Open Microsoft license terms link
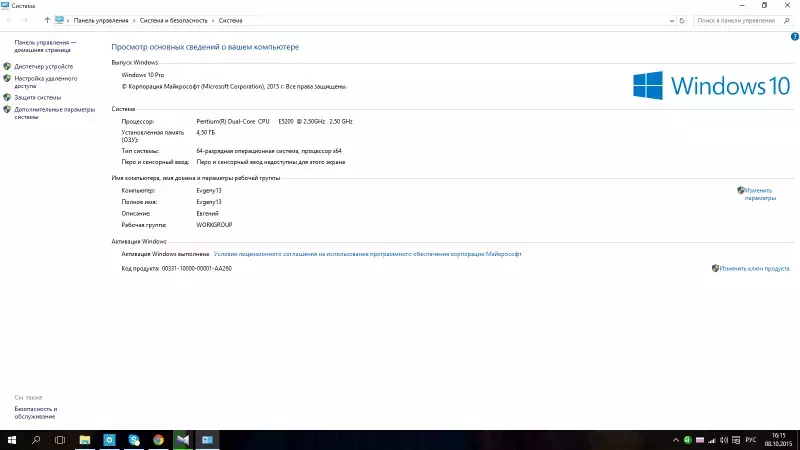 click(x=367, y=254)
